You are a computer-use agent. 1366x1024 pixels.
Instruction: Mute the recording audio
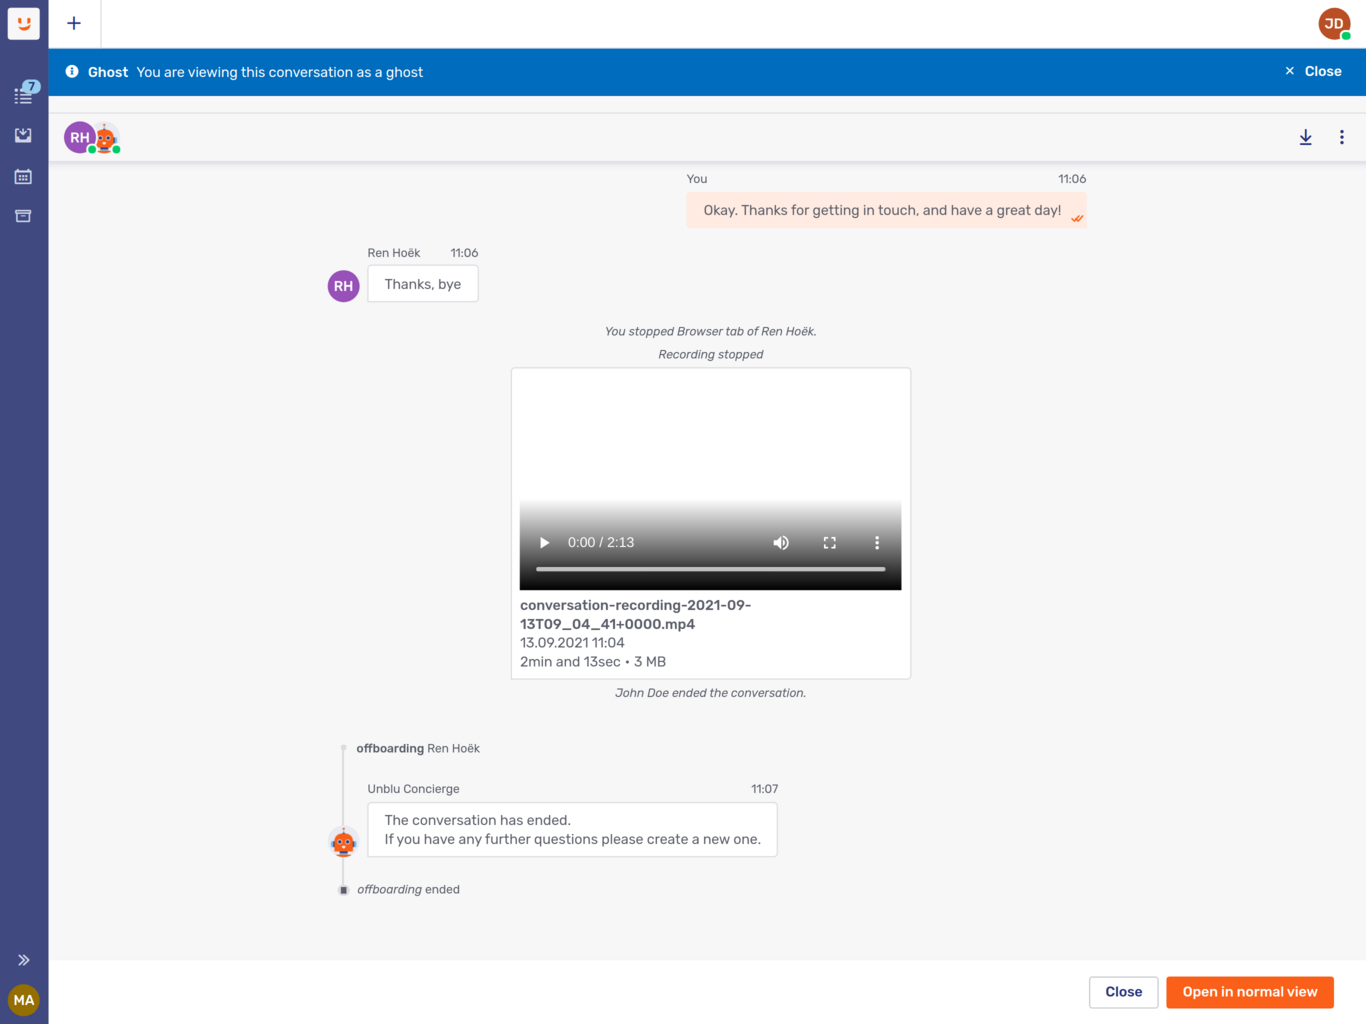781,542
